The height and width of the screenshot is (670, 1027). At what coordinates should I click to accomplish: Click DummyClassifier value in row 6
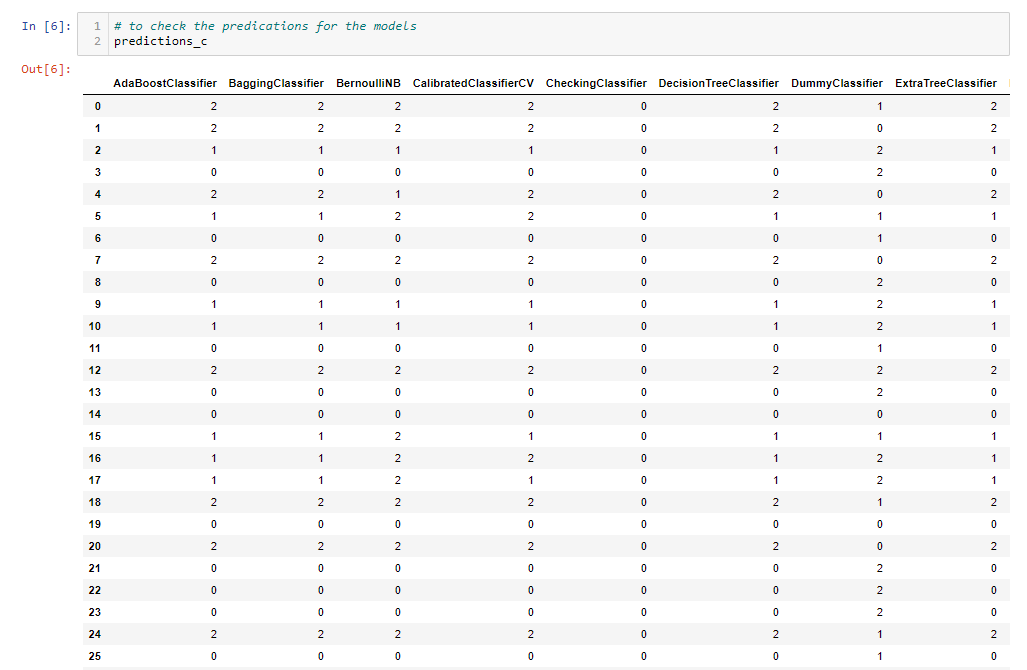[x=880, y=238]
